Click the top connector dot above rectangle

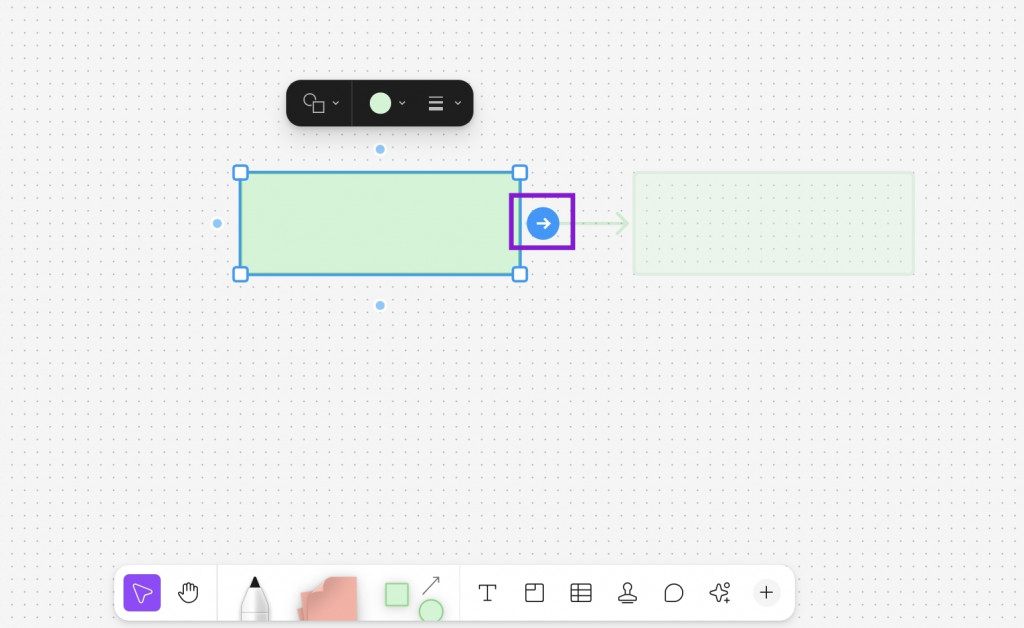pos(380,149)
